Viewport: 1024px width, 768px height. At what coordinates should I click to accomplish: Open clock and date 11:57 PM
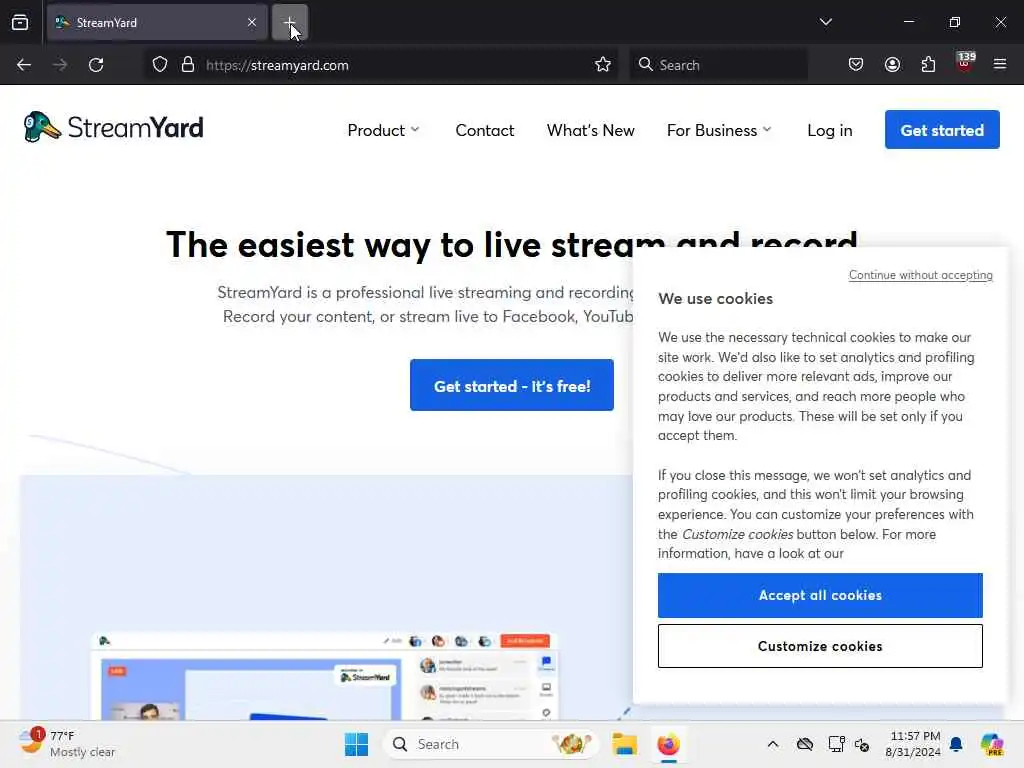914,744
